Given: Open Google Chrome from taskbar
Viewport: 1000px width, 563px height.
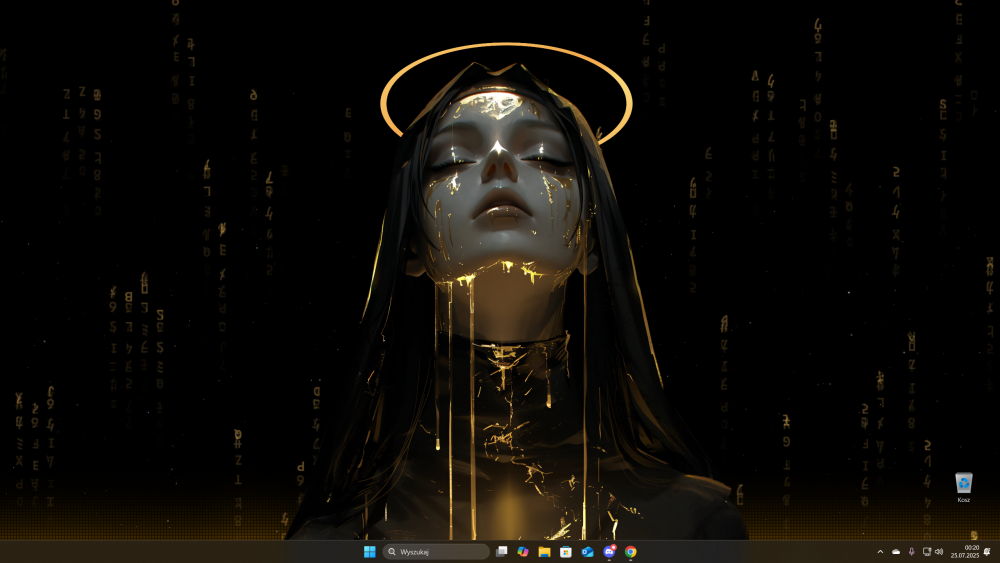Looking at the screenshot, I should (631, 552).
